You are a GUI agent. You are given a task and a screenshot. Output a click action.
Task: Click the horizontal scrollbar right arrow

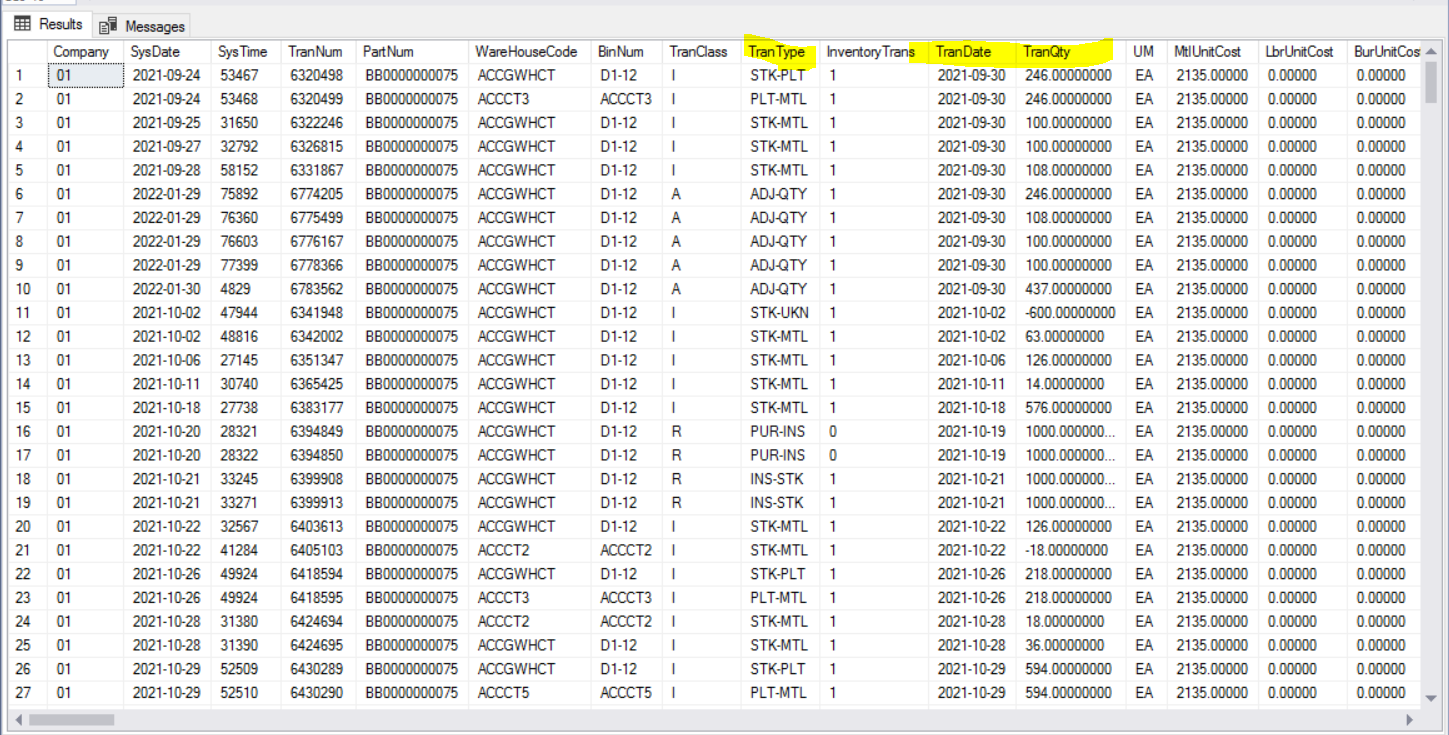[x=1410, y=719]
